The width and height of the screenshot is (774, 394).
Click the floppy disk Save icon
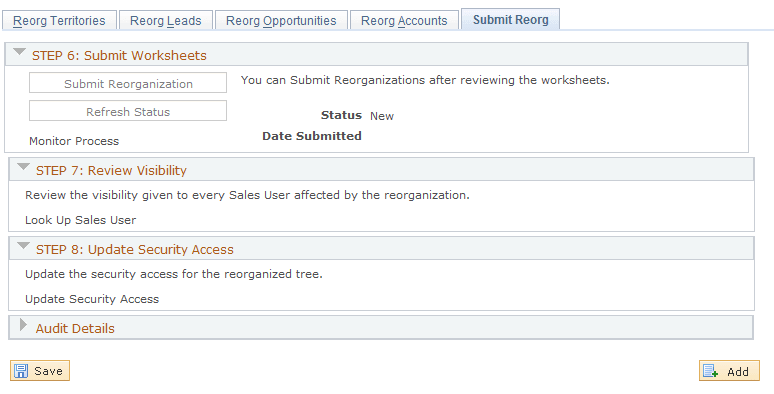(21, 371)
